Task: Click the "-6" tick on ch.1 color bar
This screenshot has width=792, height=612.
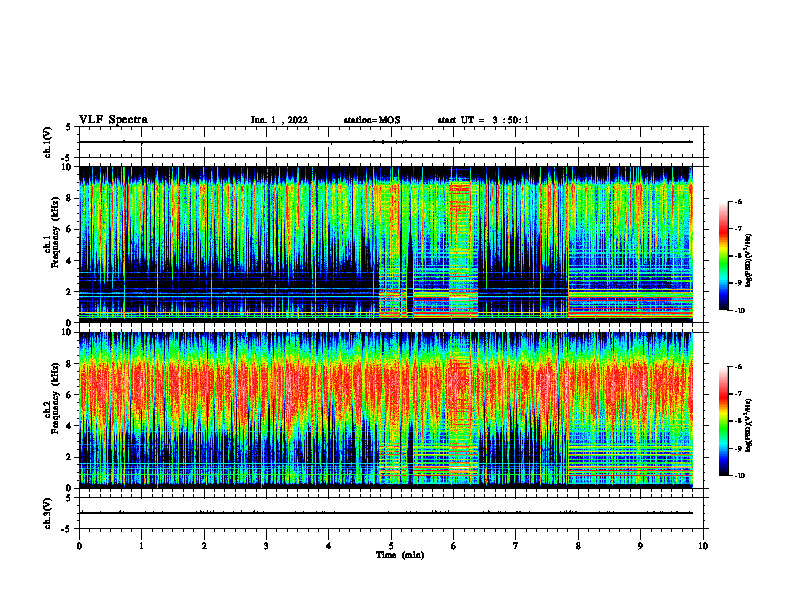Action: pyautogui.click(x=739, y=202)
